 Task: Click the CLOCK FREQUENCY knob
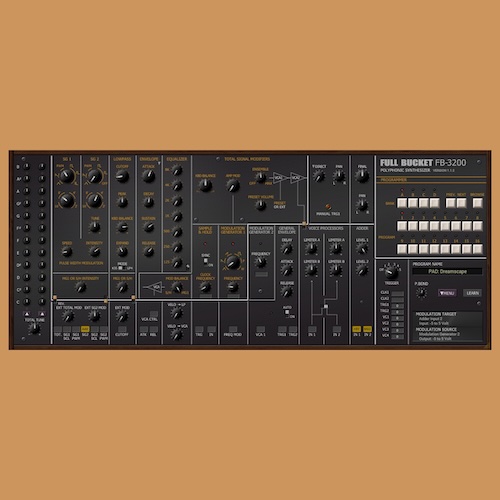[x=205, y=287]
